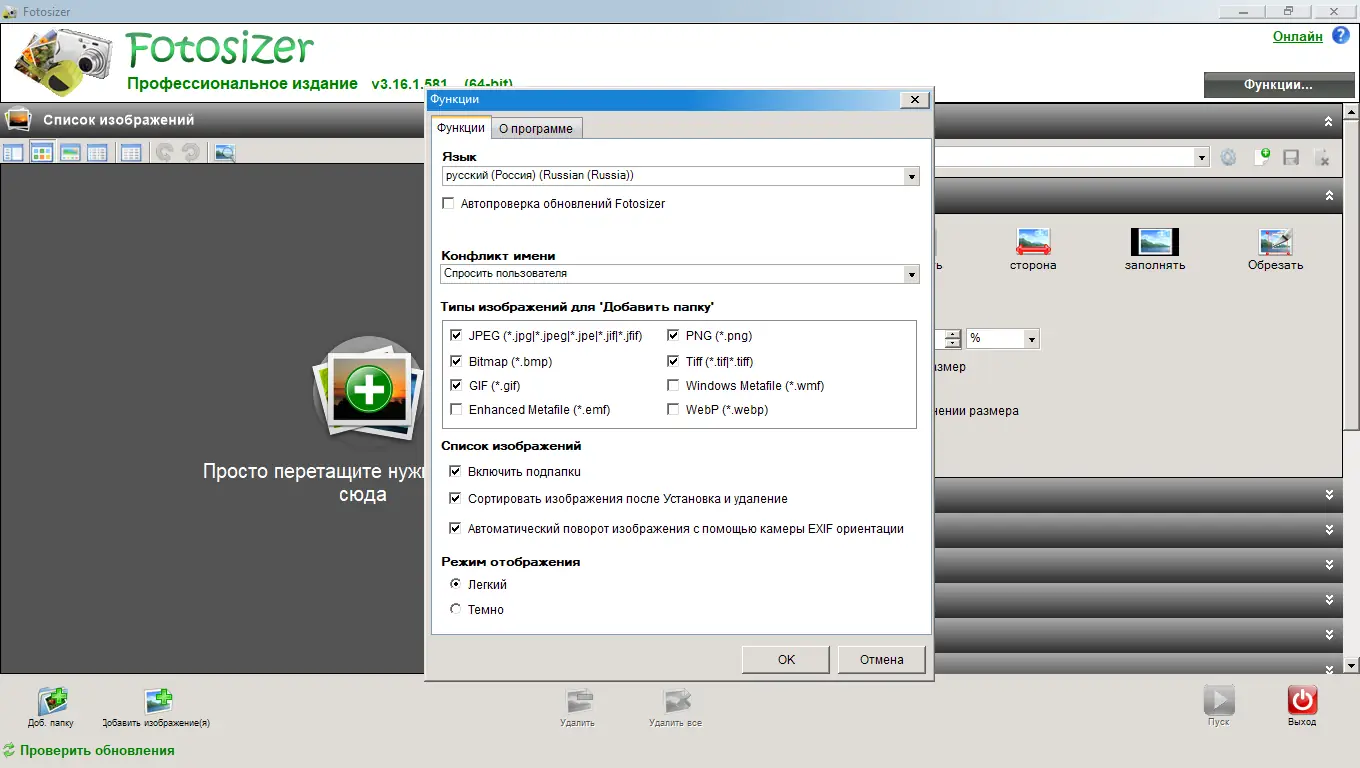Collapse the resize settings section chevron
The image size is (1360, 768).
pyautogui.click(x=1329, y=196)
